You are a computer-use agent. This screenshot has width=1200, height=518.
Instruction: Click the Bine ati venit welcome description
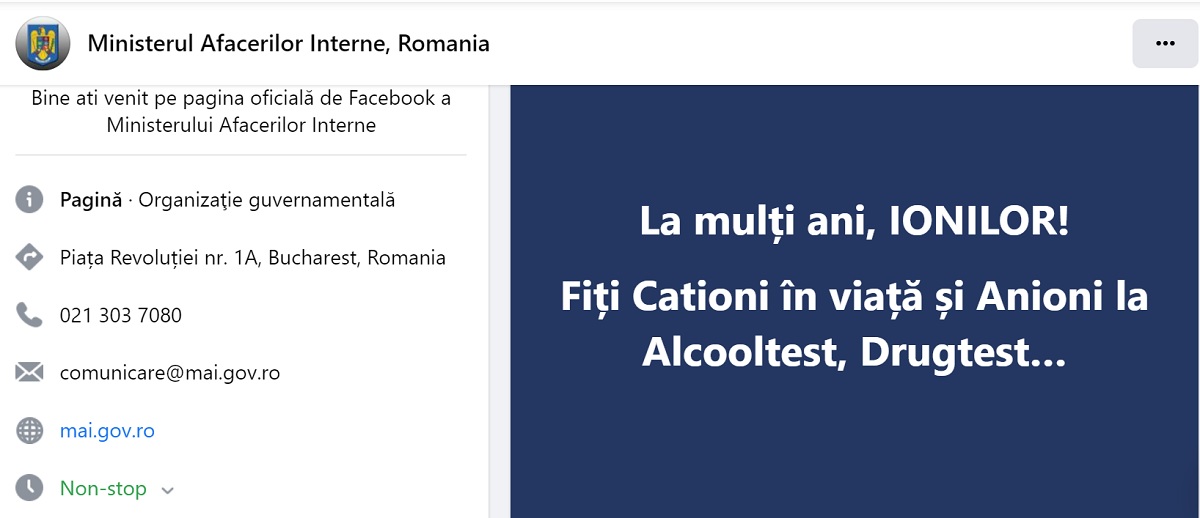pos(241,112)
